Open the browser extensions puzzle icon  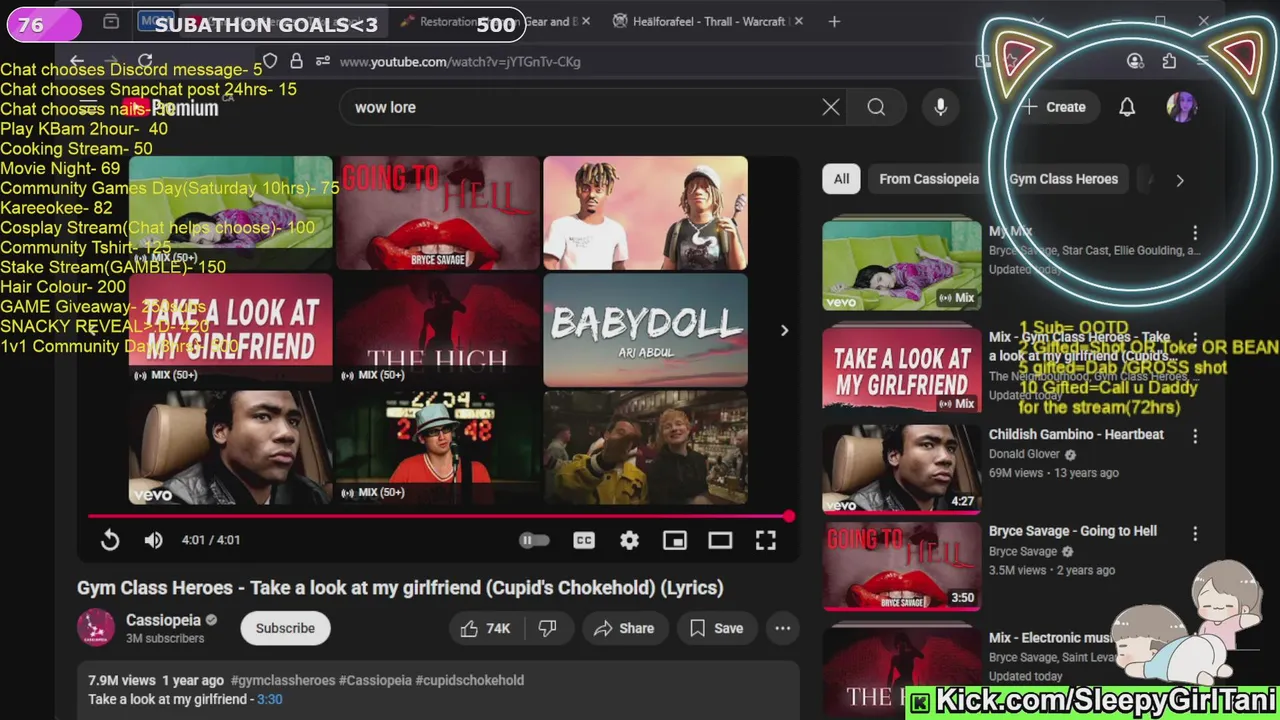1169,61
